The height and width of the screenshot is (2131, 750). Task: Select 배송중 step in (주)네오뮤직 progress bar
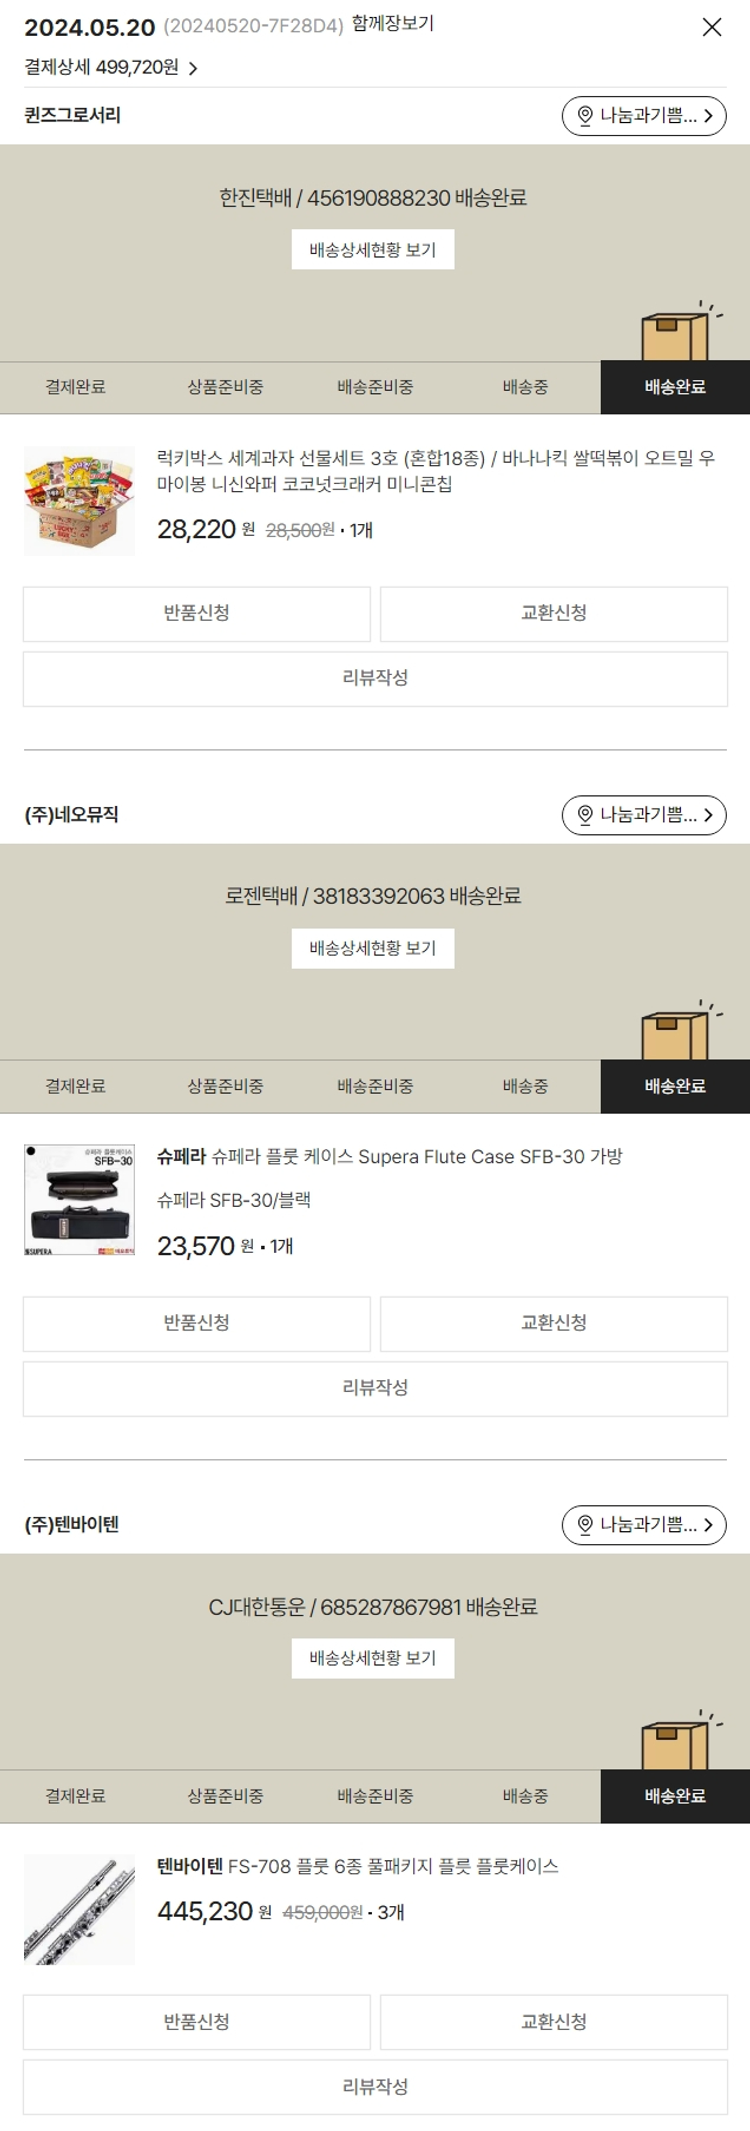click(525, 1086)
